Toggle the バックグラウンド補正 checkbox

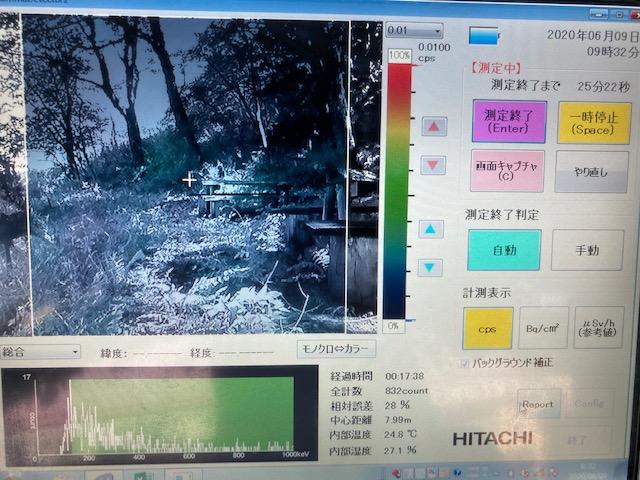tap(464, 362)
